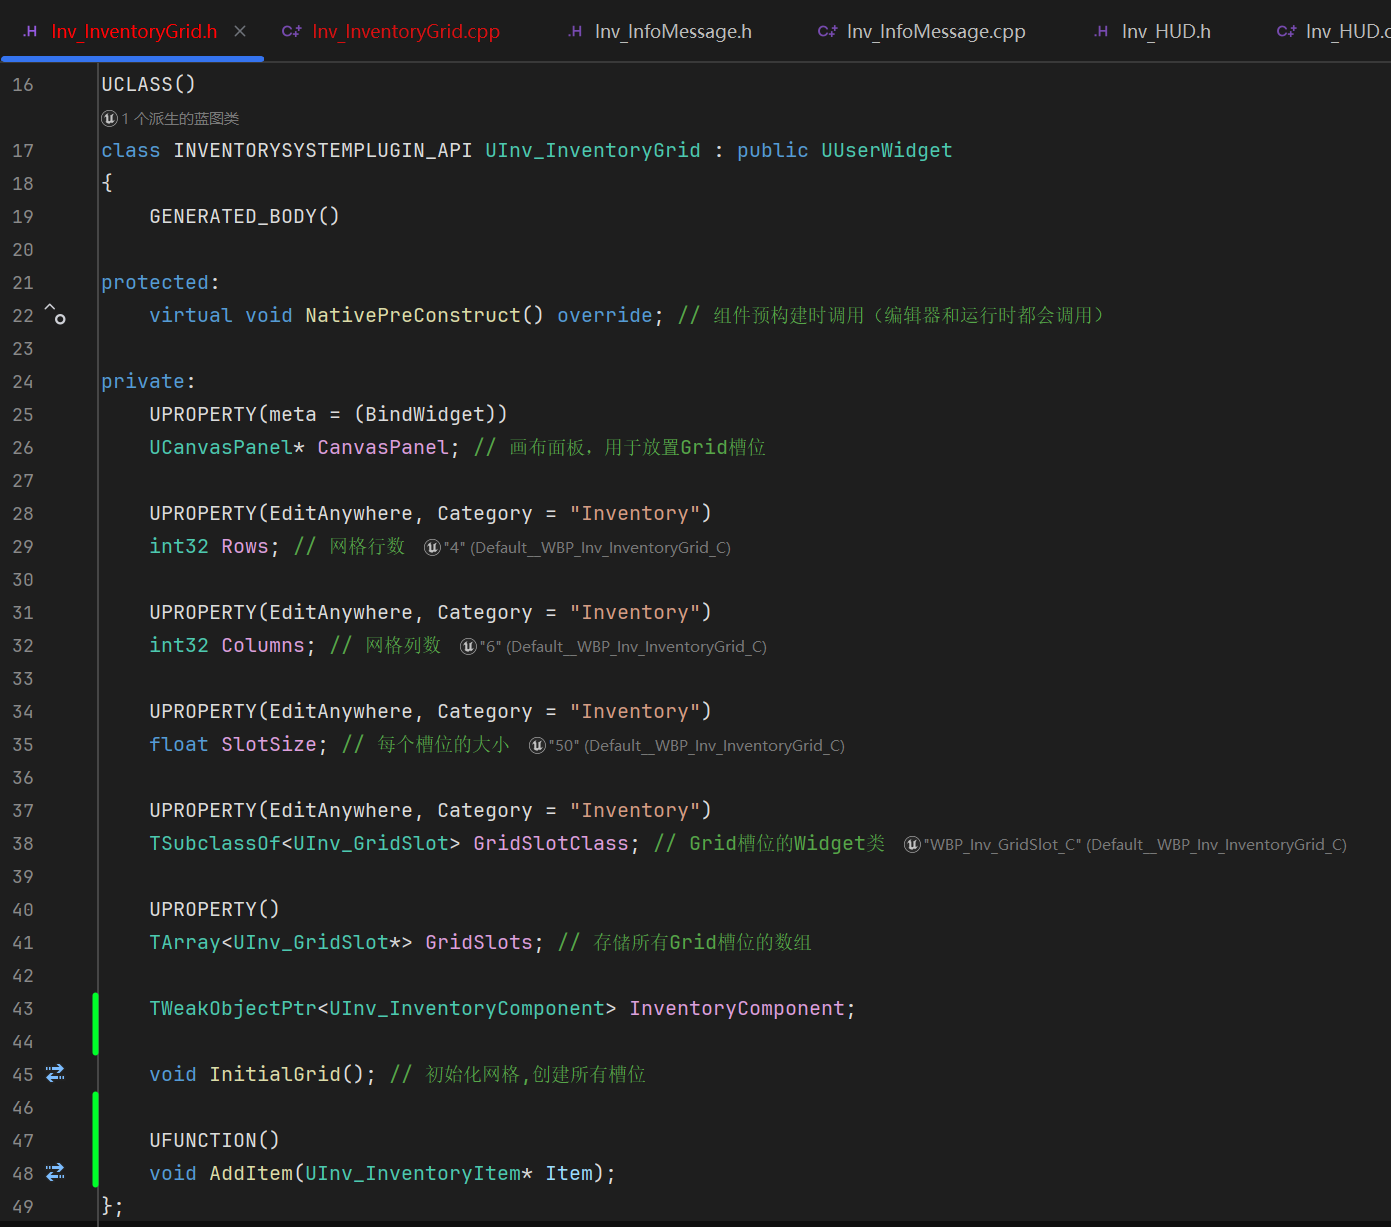Click line number 30 in the gutter
The image size is (1391, 1227).
[23, 580]
